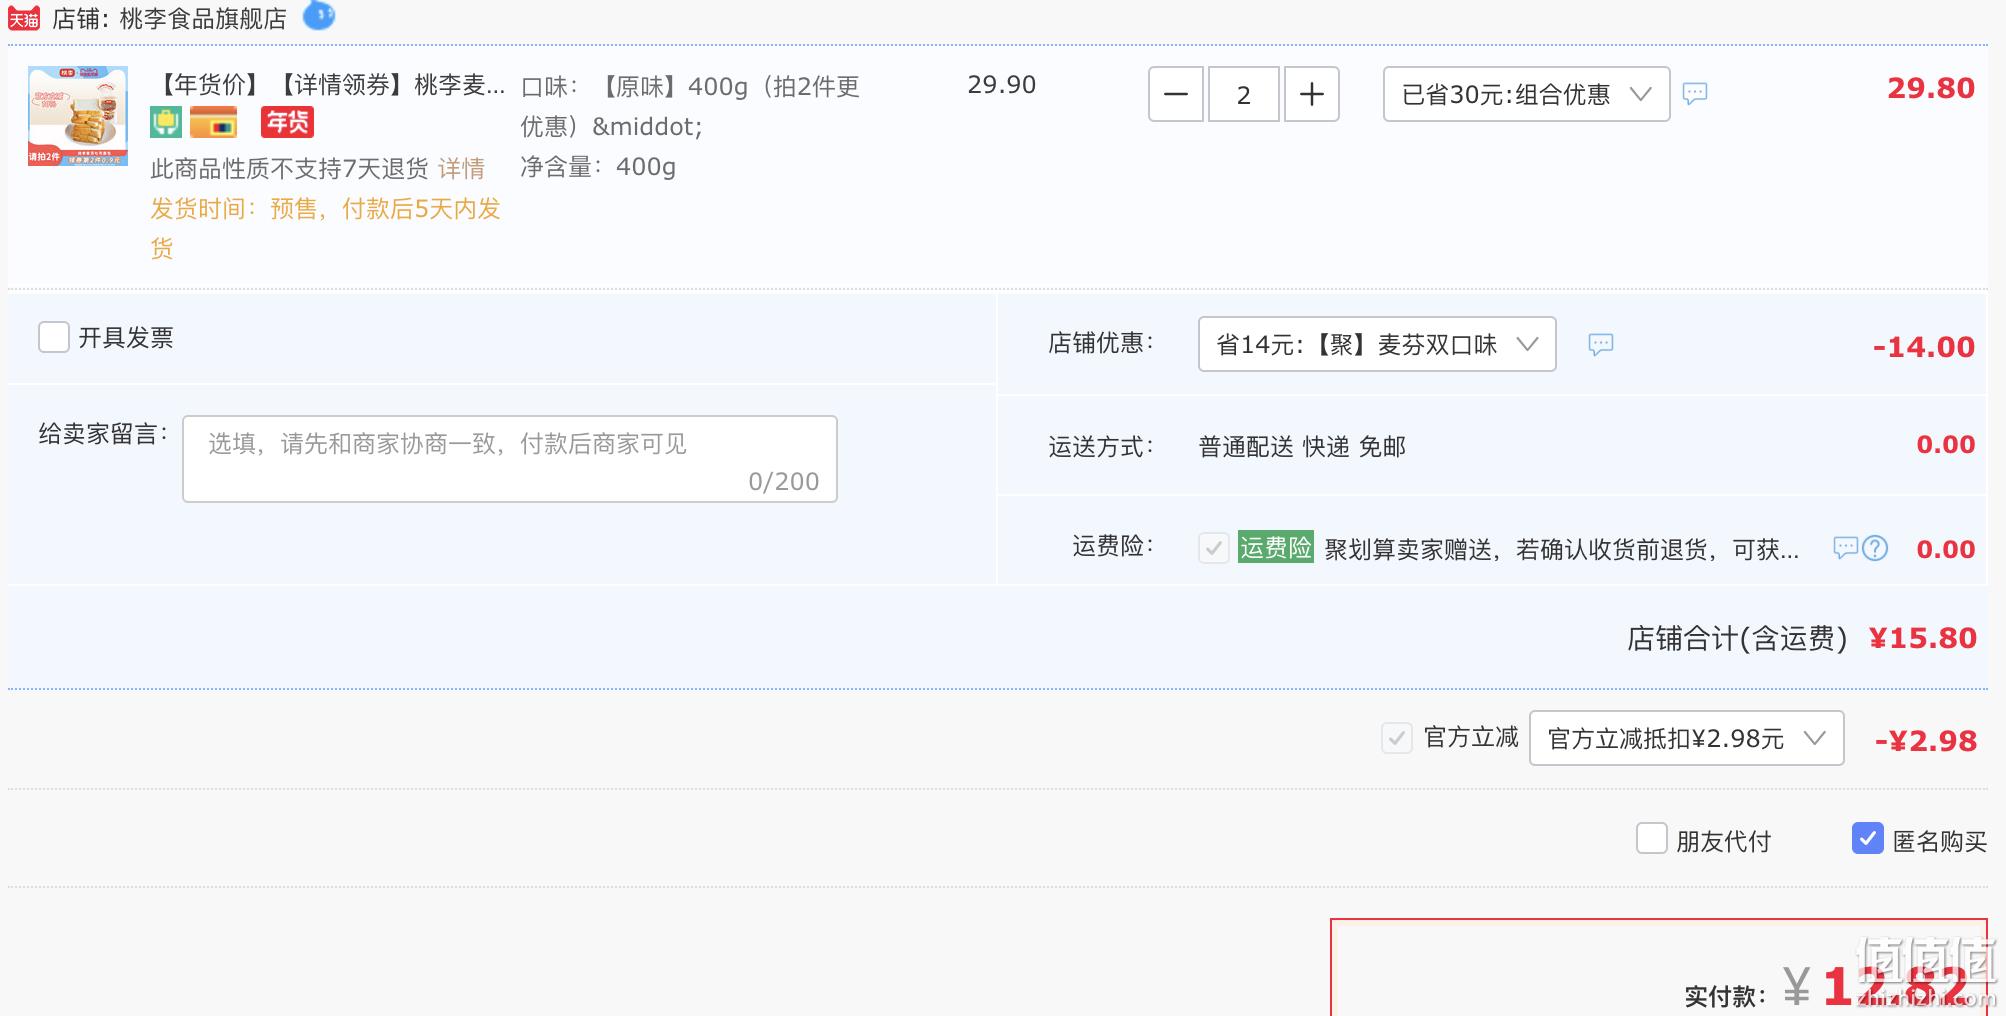Click the 普通配送 快递 免邮 shipping text
Viewport: 2006px width, 1016px height.
click(1302, 446)
